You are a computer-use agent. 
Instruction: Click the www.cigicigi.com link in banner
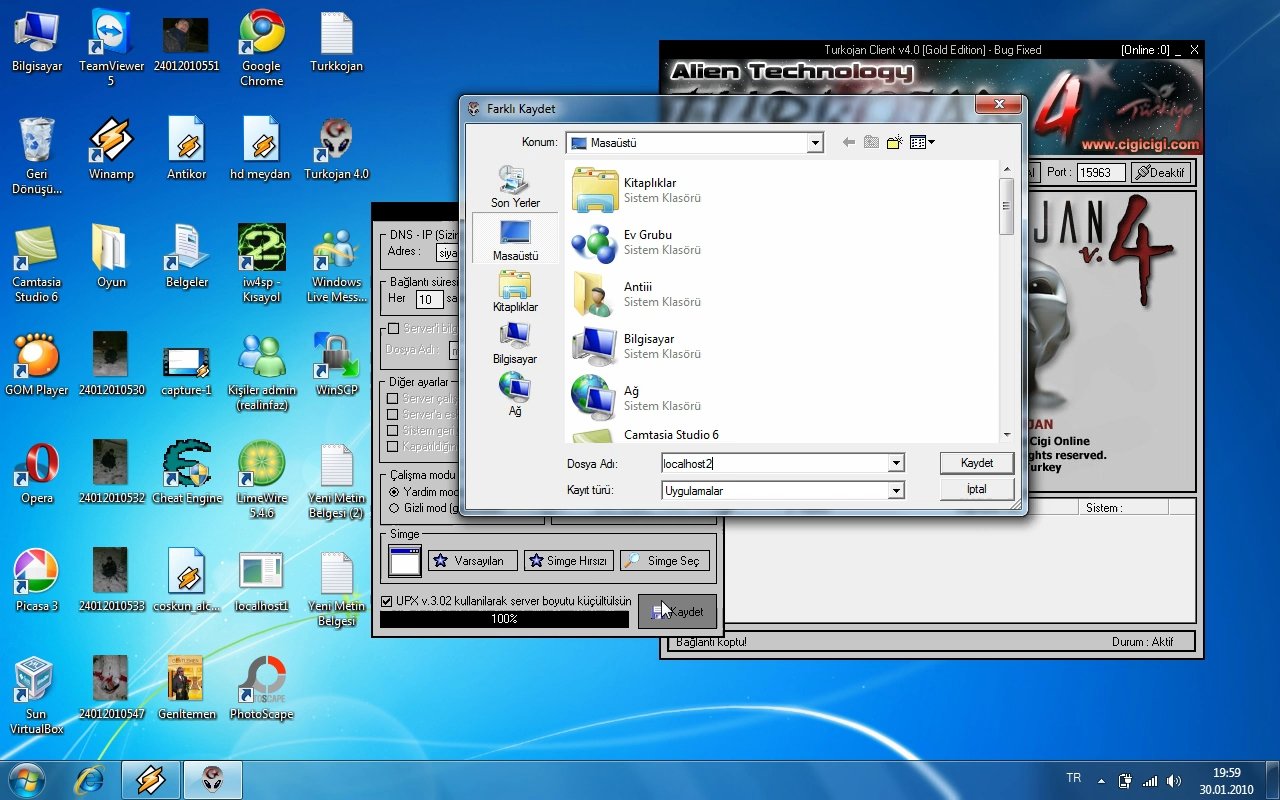[x=1139, y=145]
